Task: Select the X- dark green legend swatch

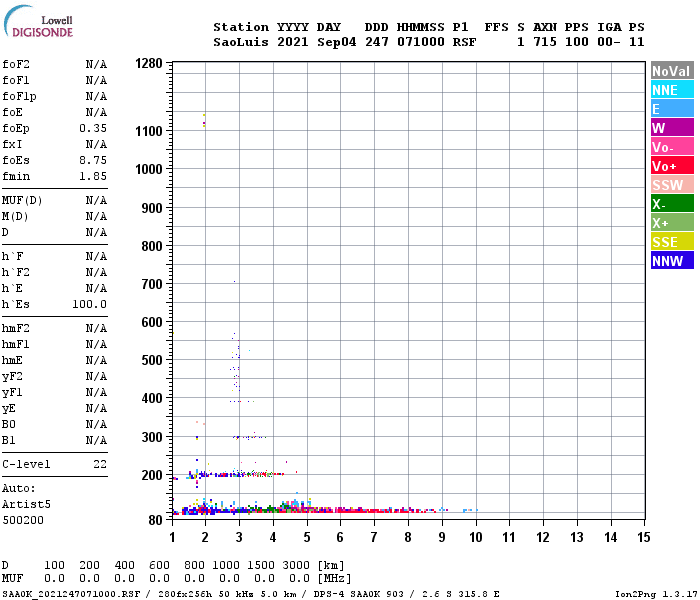Action: point(672,204)
